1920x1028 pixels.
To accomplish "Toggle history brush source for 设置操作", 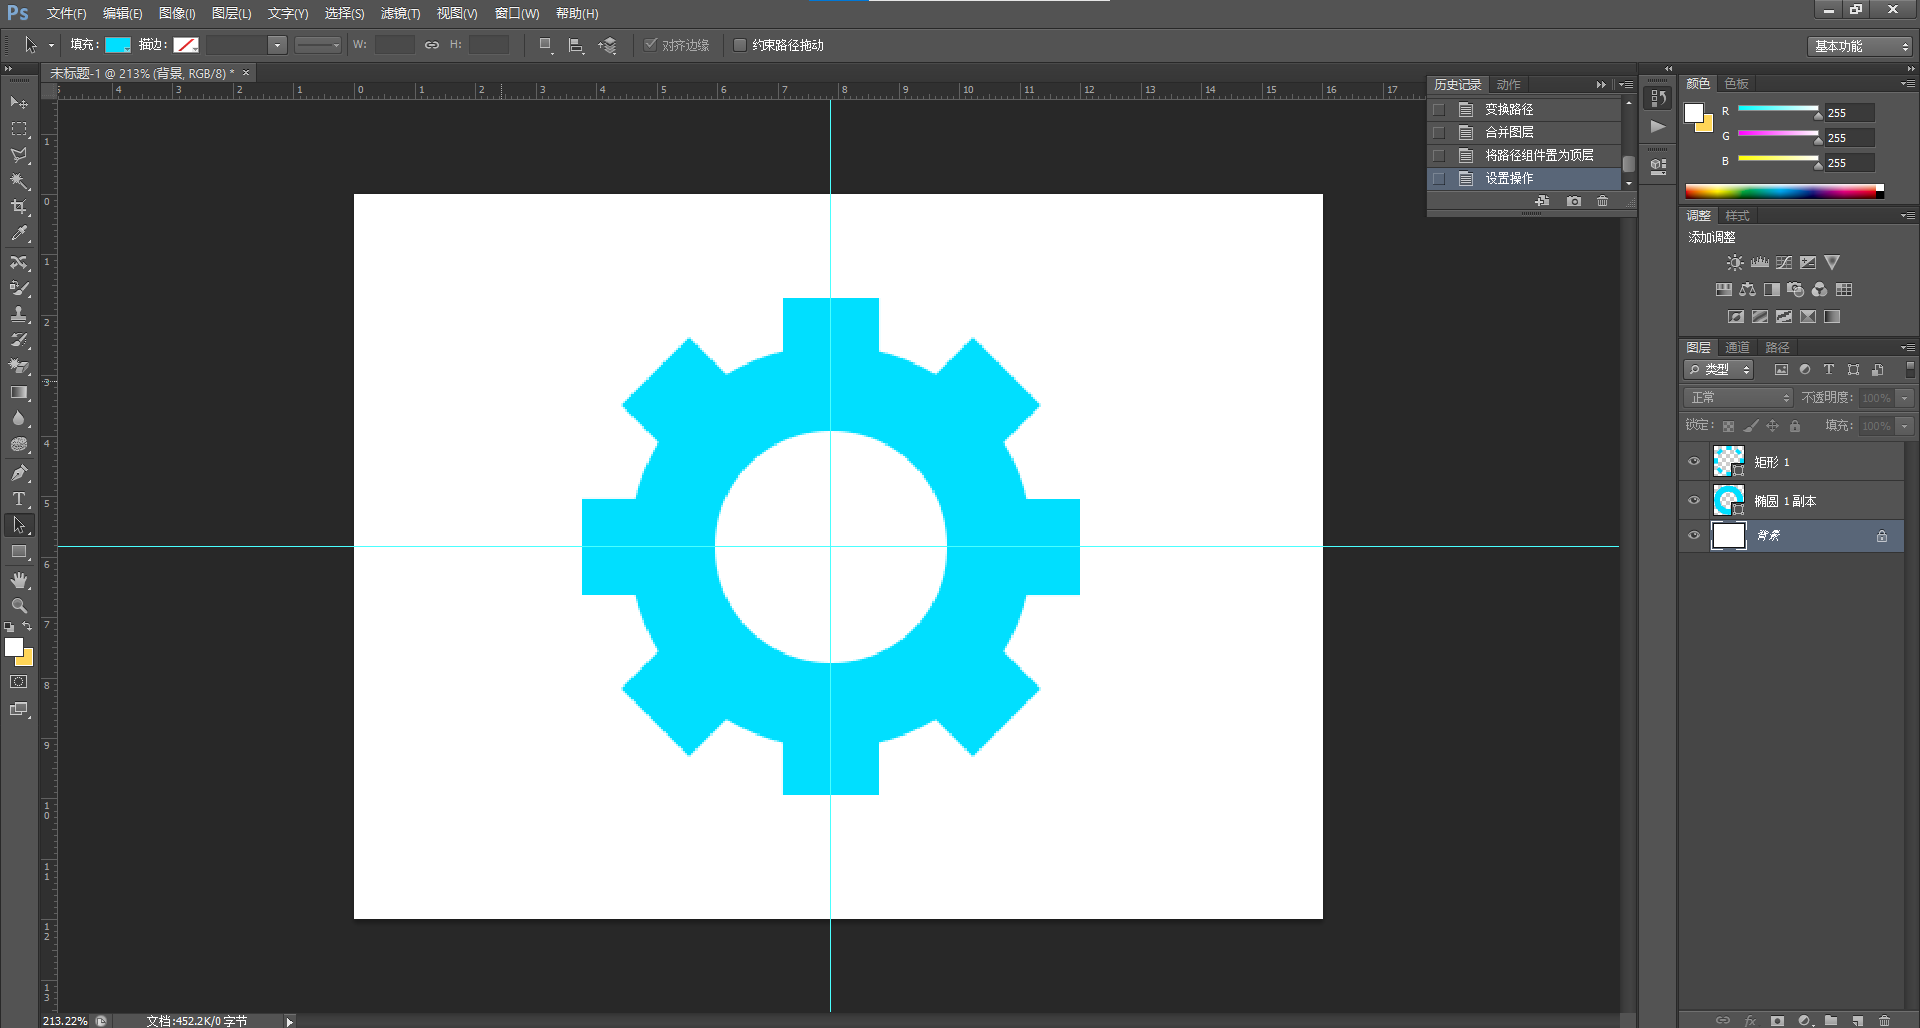I will (x=1439, y=178).
